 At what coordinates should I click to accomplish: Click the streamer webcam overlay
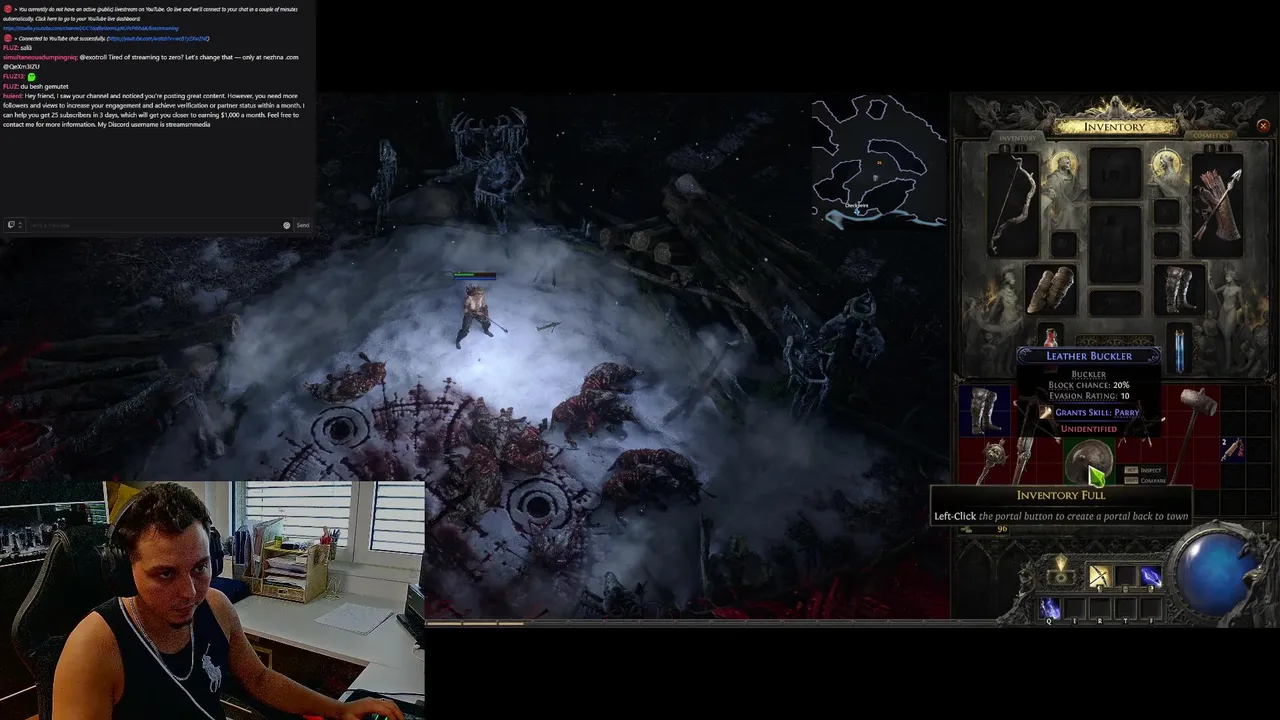[x=212, y=600]
